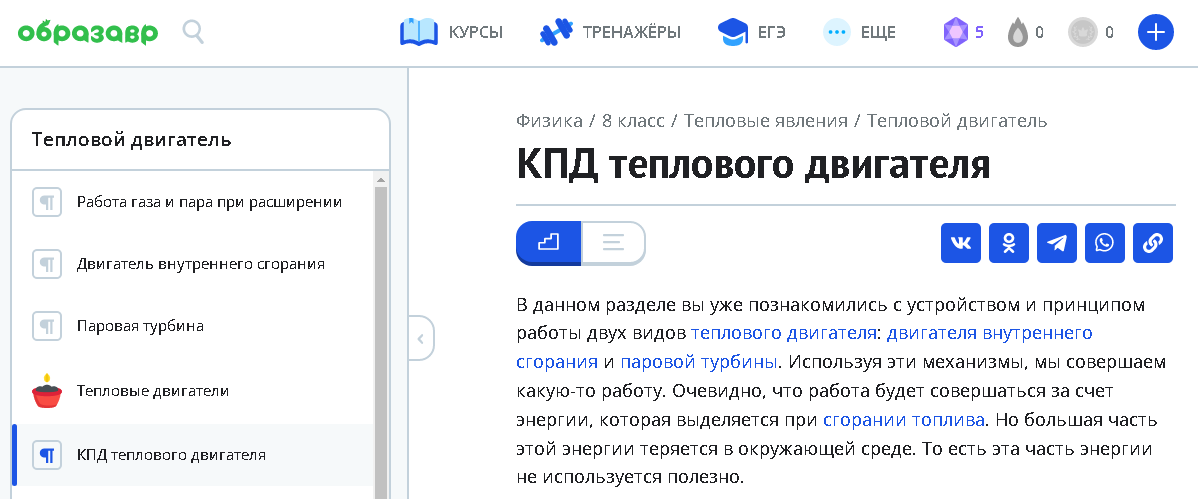Viewport: 1198px width, 499px height.
Task: Go to Физика breadcrumb
Action: [x=549, y=121]
